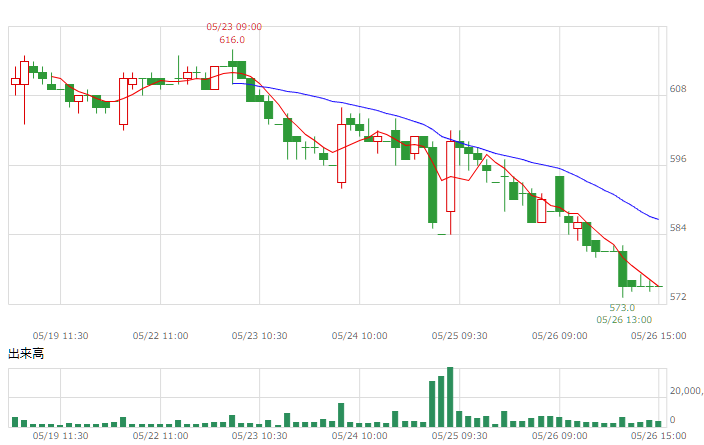
Task: Select the 05/26 13:00 low annotation
Action: pyautogui.click(x=624, y=320)
